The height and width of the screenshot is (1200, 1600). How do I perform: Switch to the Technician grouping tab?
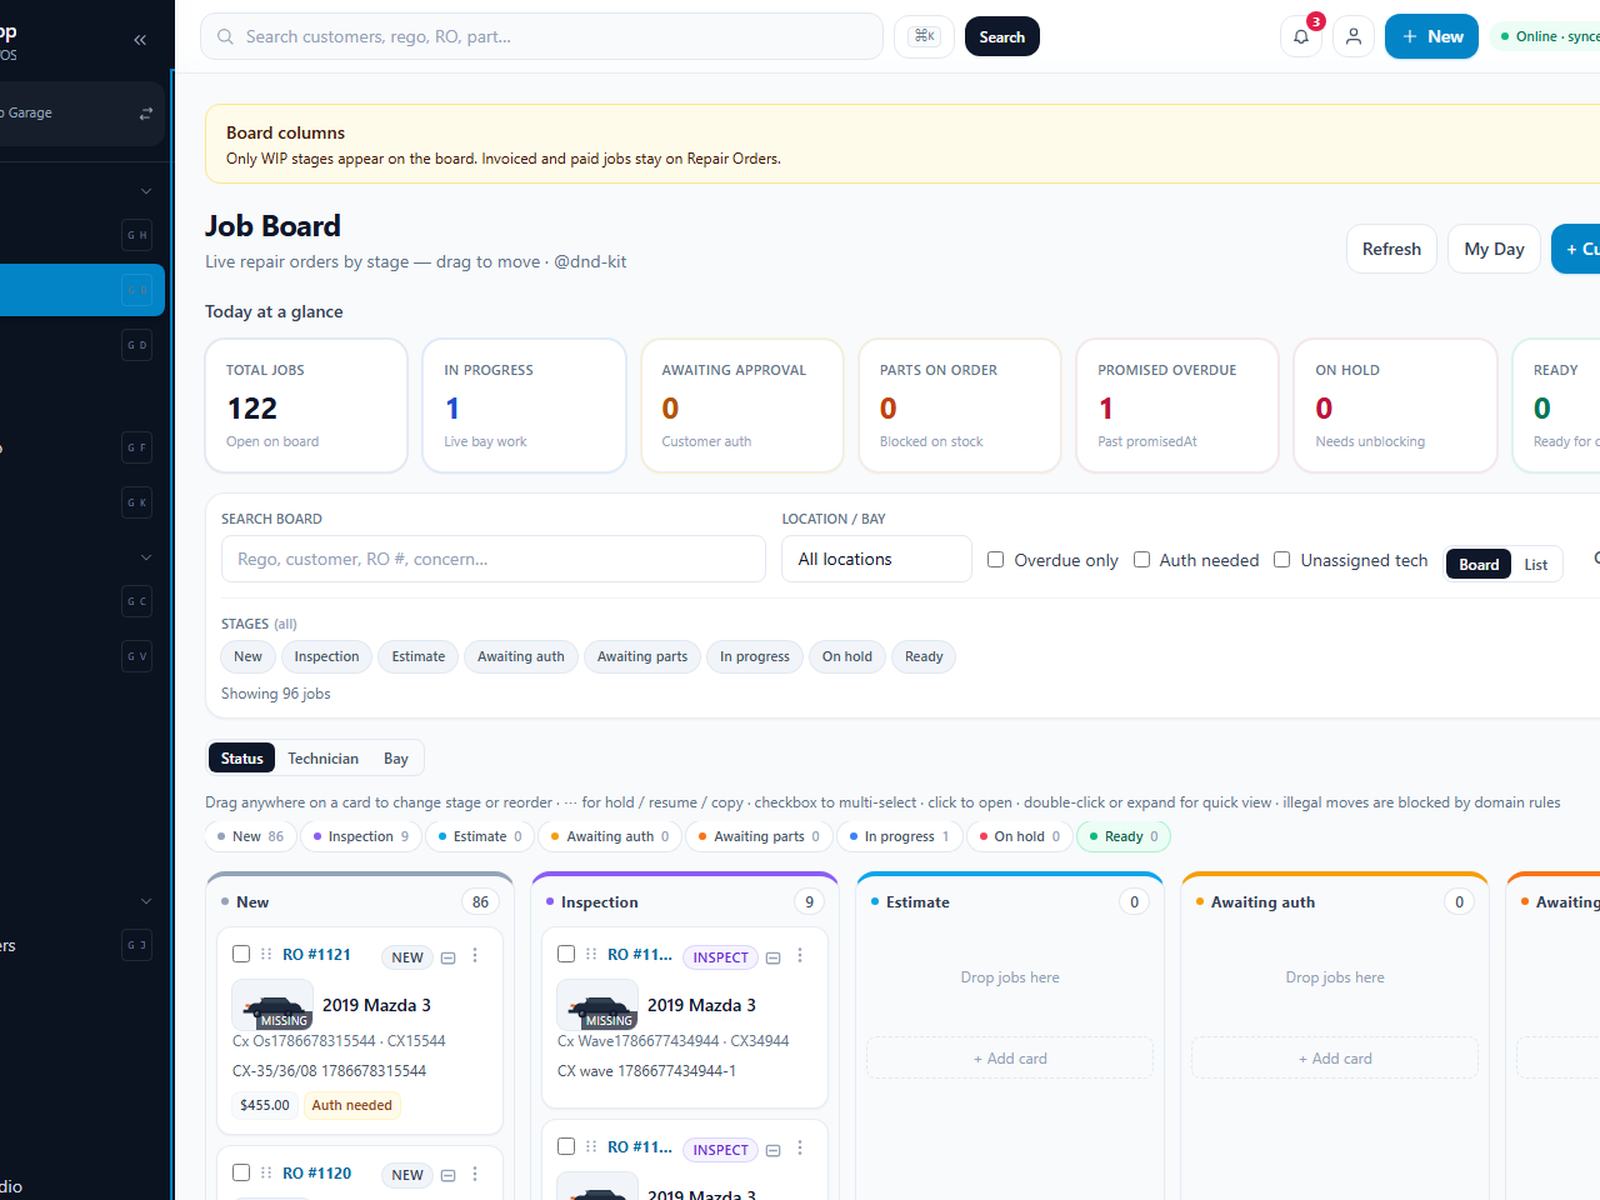pyautogui.click(x=323, y=758)
